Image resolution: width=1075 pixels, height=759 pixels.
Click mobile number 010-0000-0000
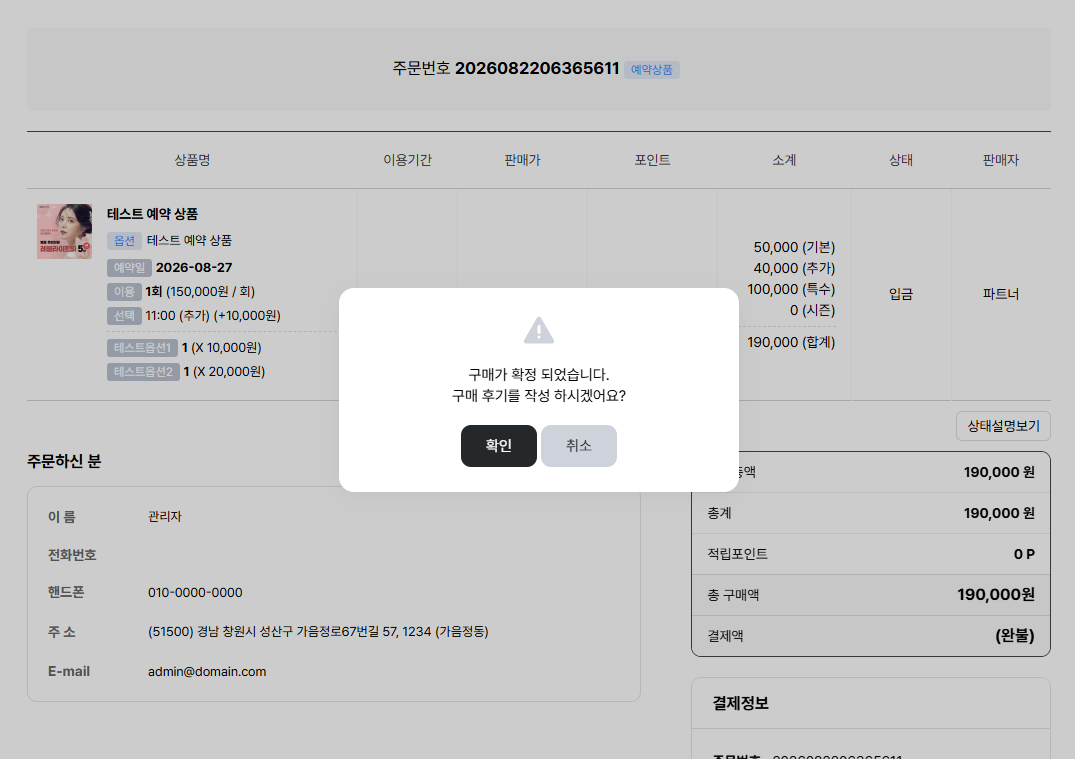click(x=195, y=592)
